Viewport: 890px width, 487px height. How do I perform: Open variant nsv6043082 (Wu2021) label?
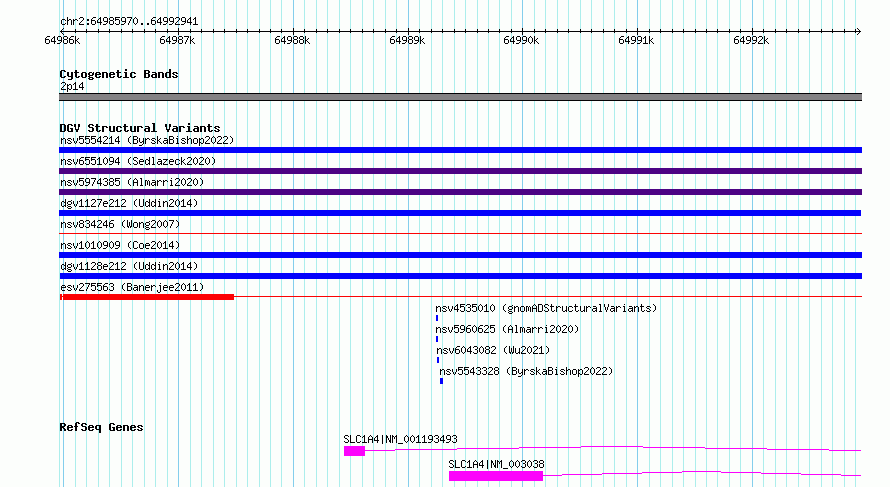tap(493, 350)
